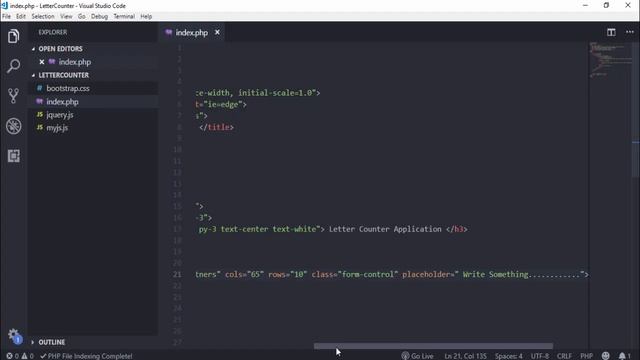The width and height of the screenshot is (640, 360).
Task: Open the Debug view in activity bar
Action: pos(13,126)
